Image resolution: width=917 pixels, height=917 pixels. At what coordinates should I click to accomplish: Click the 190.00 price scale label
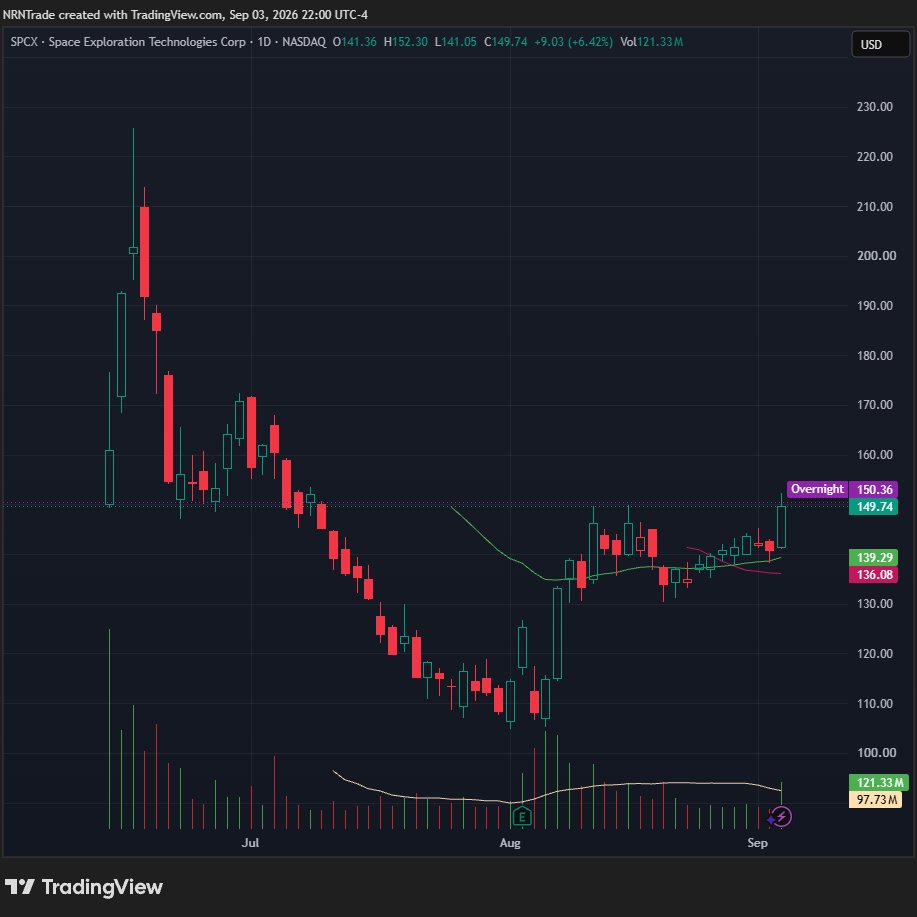coord(874,305)
